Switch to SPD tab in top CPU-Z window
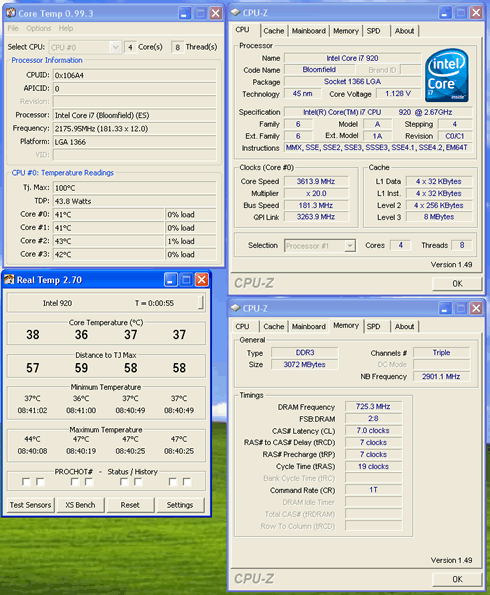Image resolution: width=490 pixels, height=595 pixels. (x=373, y=31)
